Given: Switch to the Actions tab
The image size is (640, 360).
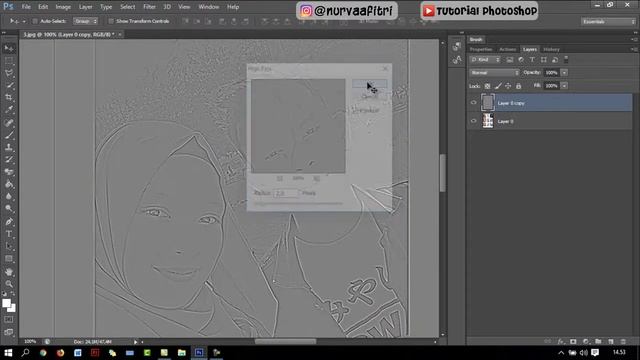Looking at the screenshot, I should (508, 49).
